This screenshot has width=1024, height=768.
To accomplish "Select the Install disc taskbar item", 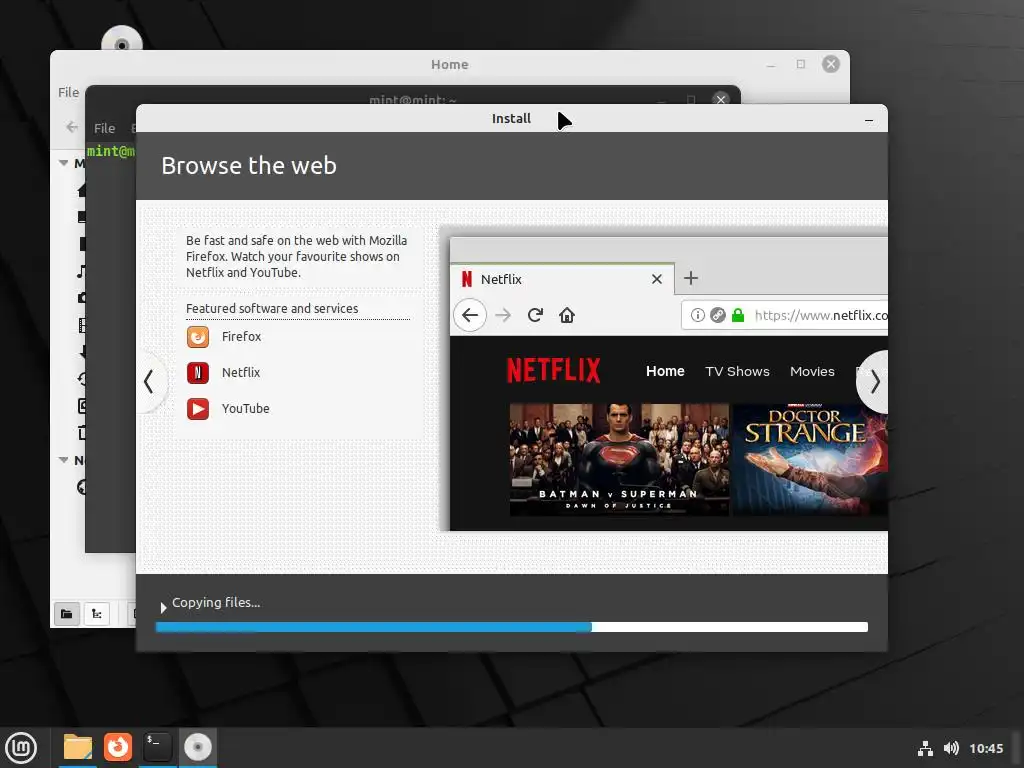I will pyautogui.click(x=198, y=747).
